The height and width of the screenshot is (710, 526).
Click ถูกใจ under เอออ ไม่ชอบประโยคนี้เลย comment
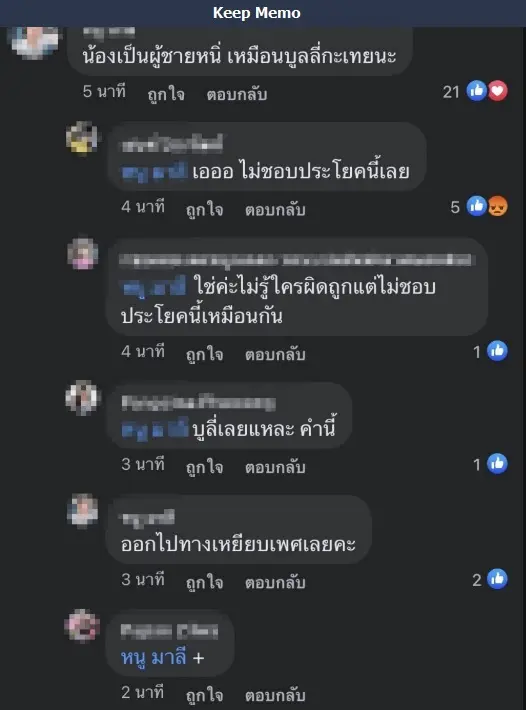tap(205, 210)
